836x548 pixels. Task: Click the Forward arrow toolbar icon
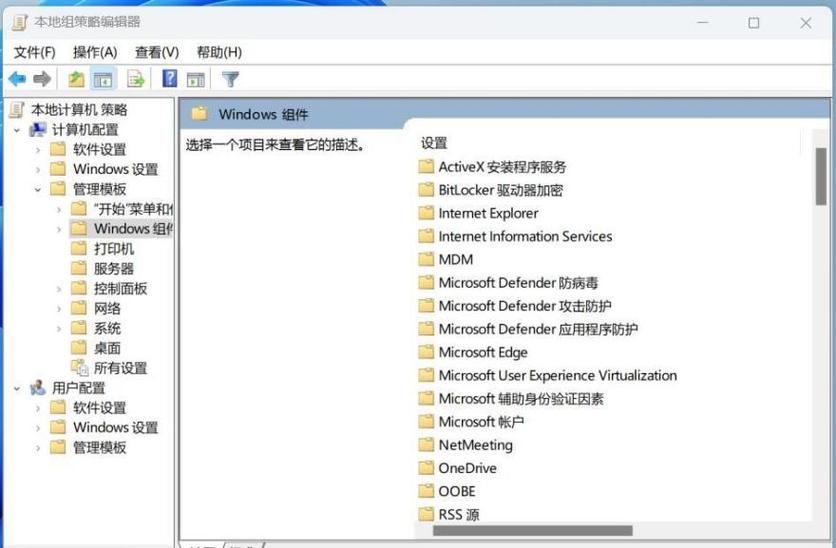(42, 79)
